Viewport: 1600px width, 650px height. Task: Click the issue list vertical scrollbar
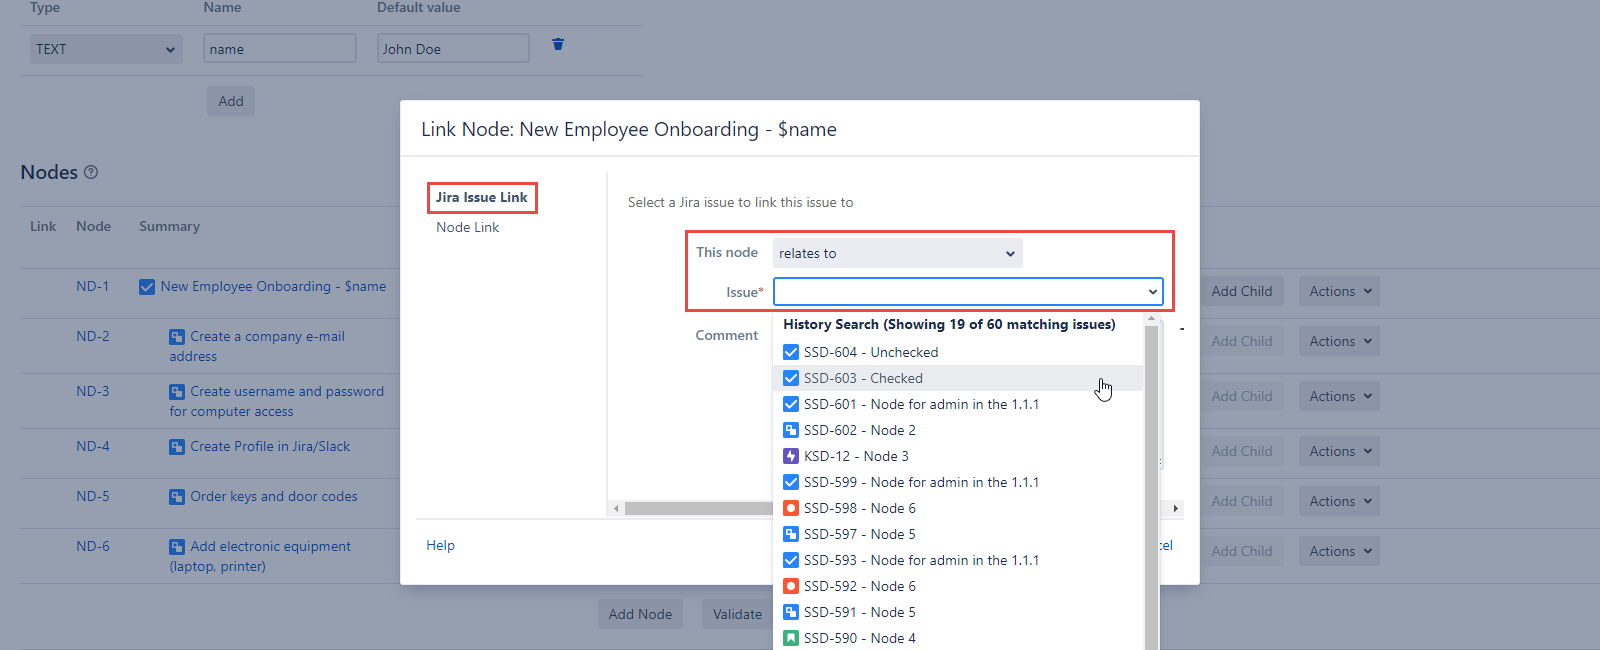pos(1151,480)
